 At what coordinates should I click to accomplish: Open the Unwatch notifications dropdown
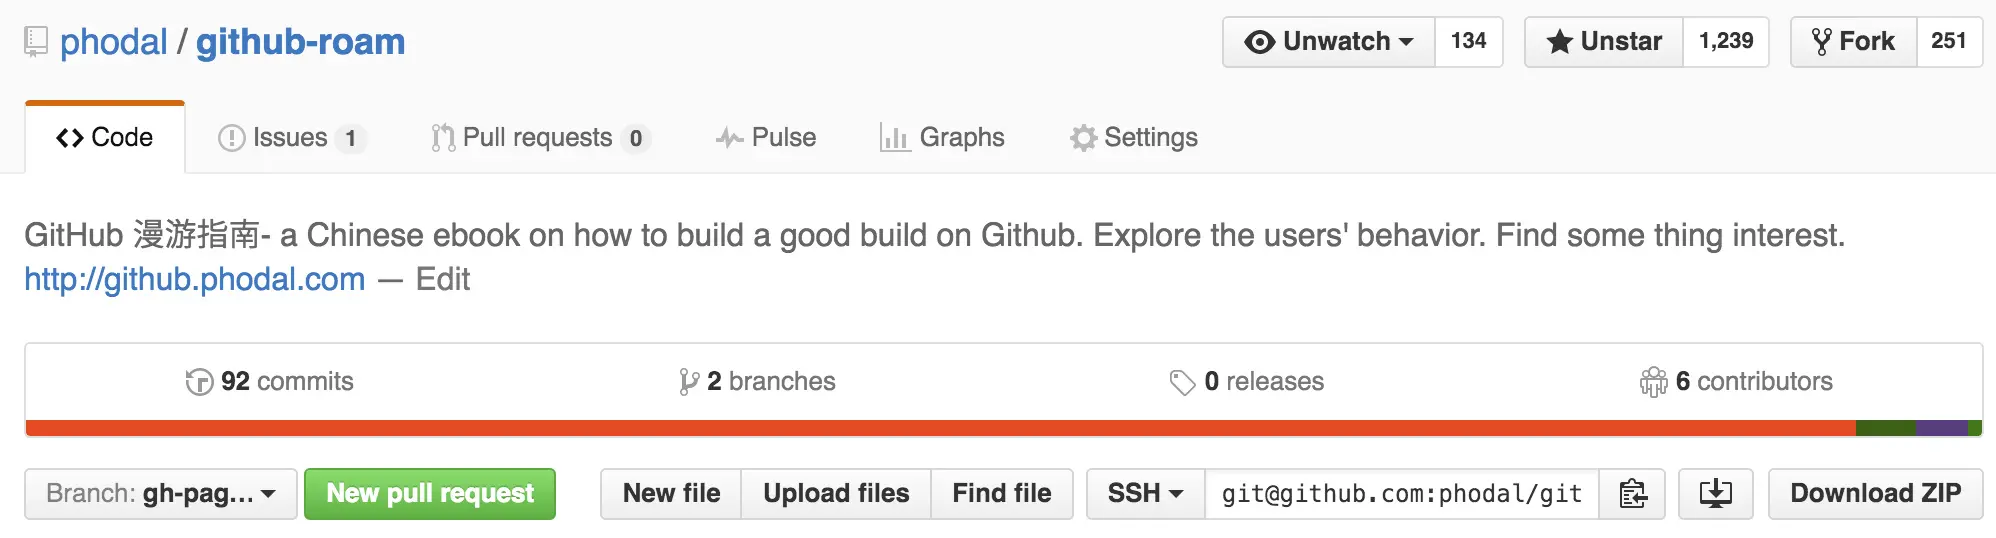[1329, 42]
